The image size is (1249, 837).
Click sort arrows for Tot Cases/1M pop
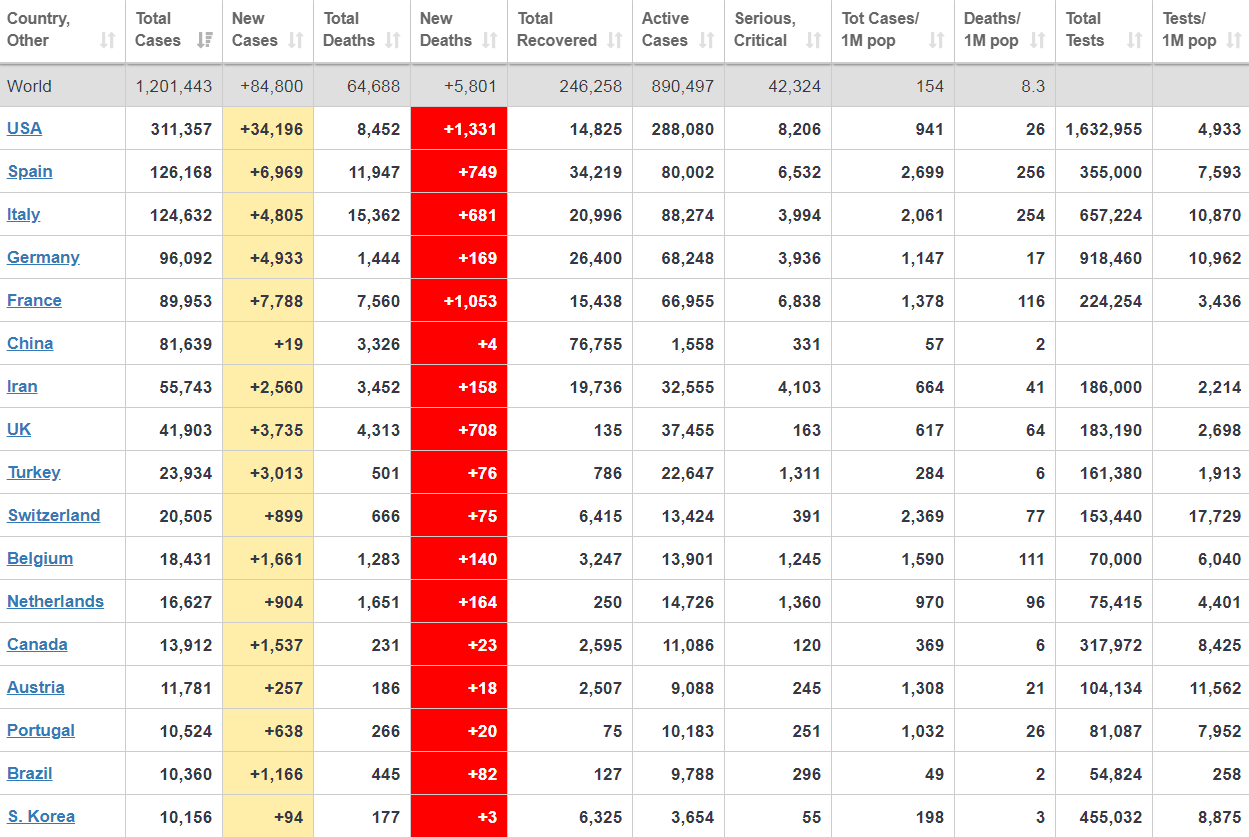click(936, 41)
